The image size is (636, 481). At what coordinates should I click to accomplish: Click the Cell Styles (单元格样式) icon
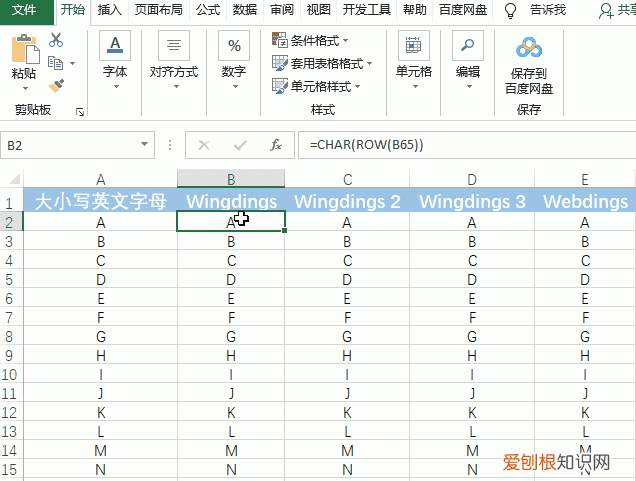pos(279,86)
